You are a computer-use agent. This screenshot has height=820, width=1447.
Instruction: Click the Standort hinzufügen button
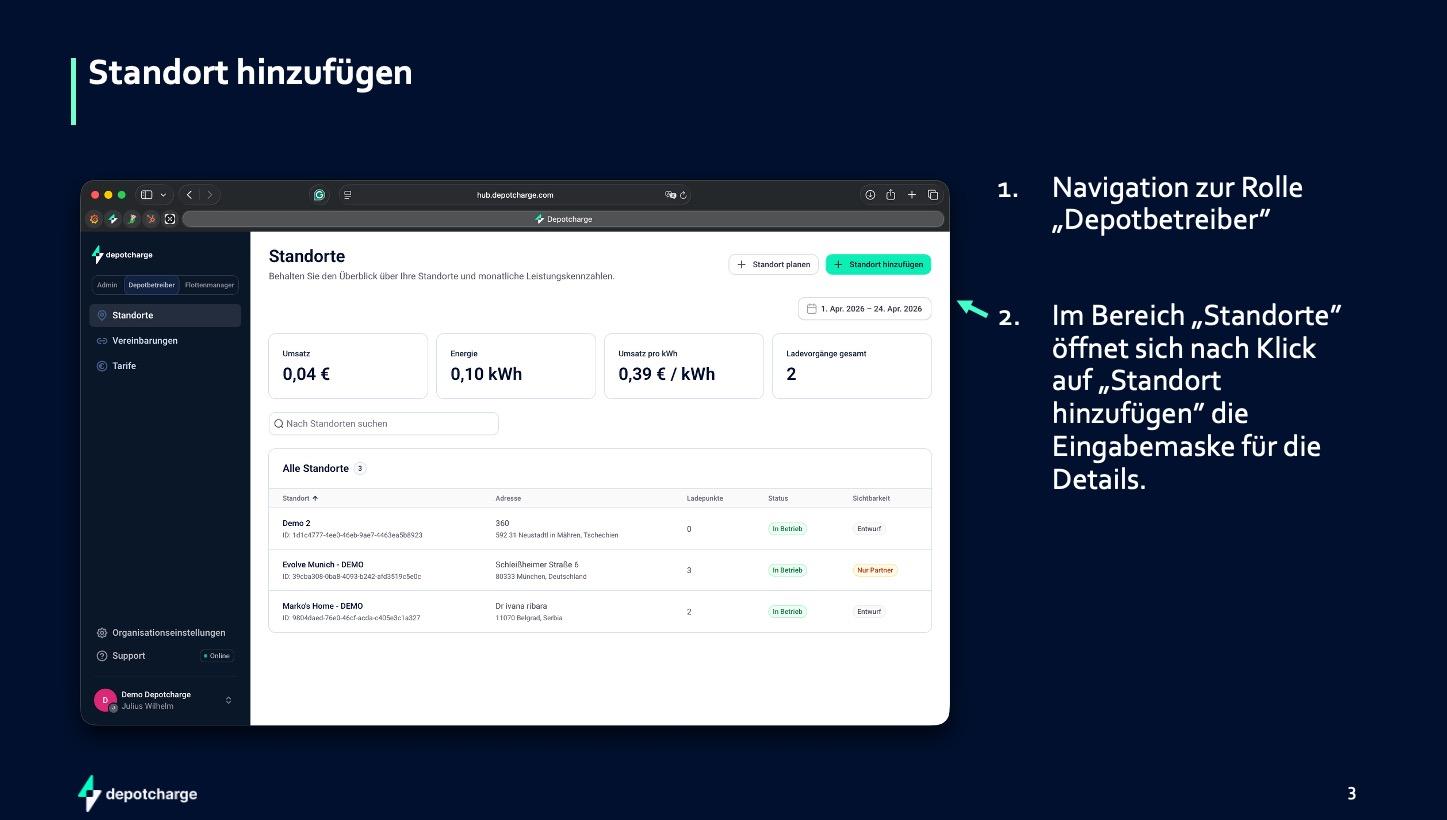(878, 264)
